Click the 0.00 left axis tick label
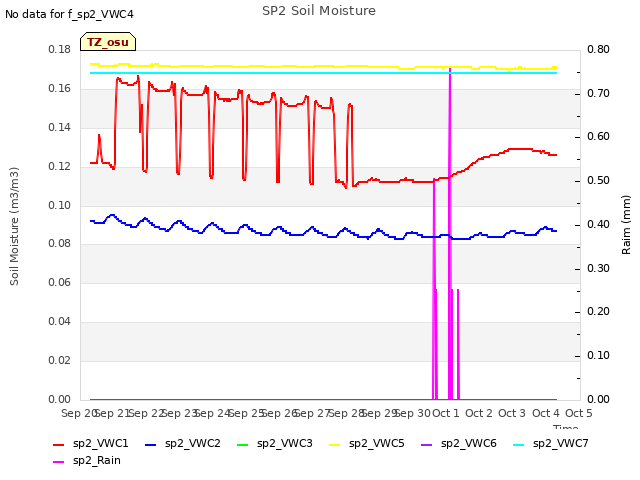 (60, 399)
